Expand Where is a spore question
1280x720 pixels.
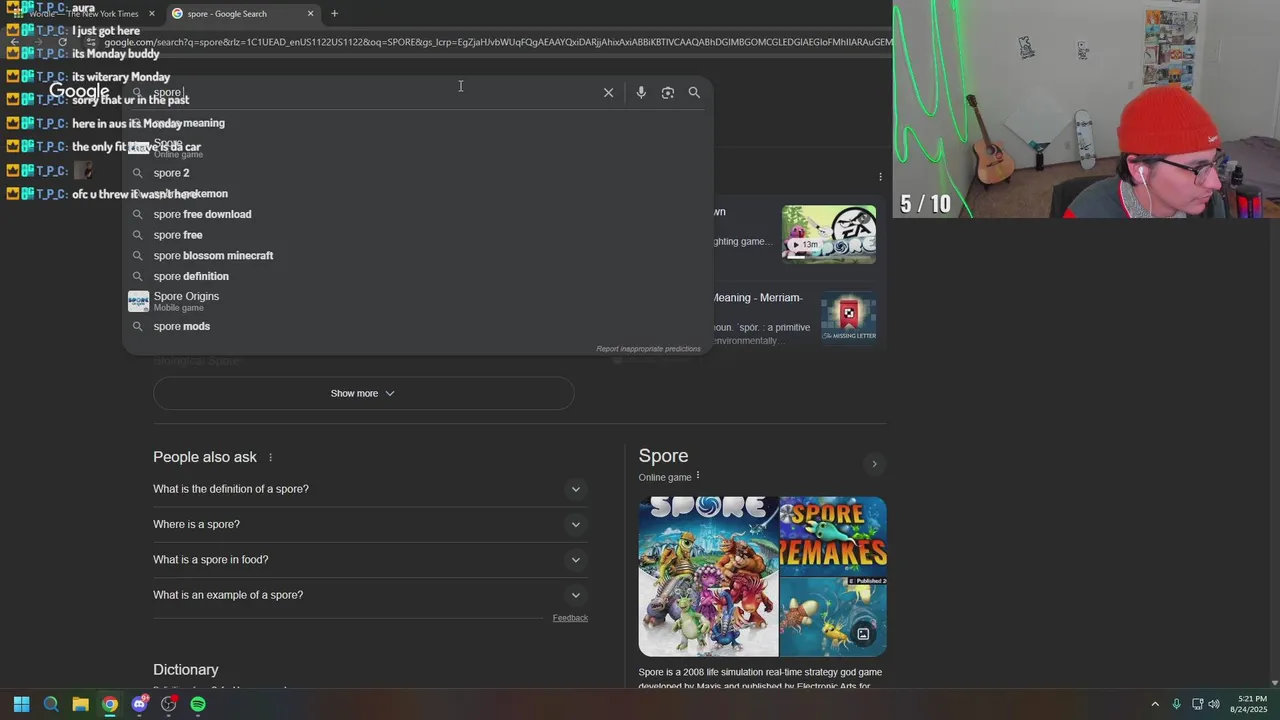tap(370, 524)
